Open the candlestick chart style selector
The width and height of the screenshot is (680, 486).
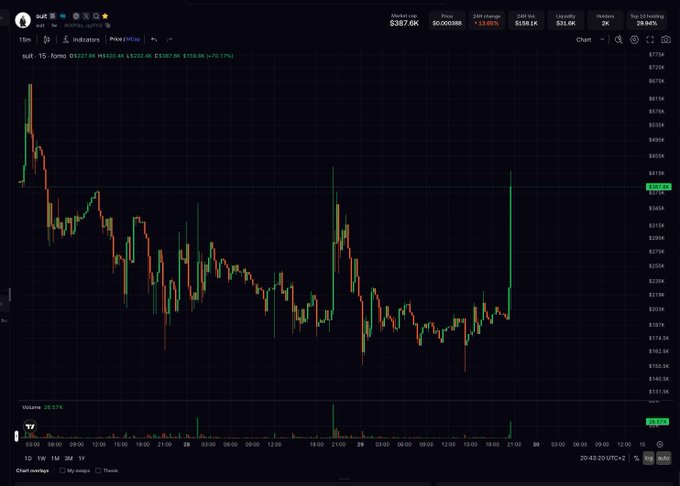46,39
